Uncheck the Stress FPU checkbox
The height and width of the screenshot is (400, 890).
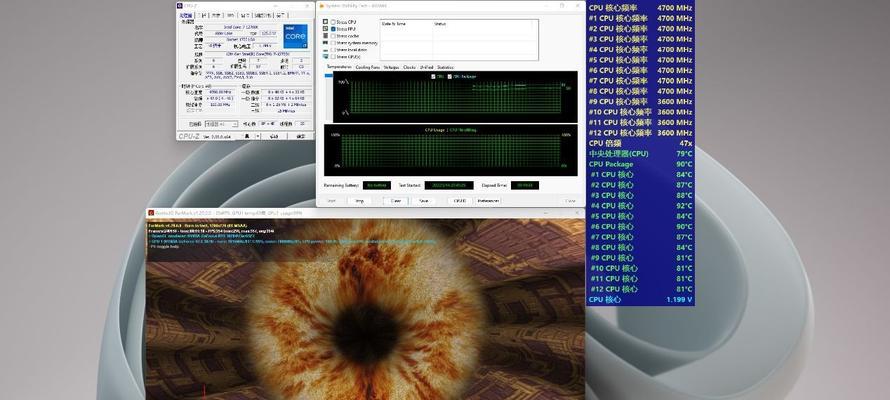(x=333, y=29)
